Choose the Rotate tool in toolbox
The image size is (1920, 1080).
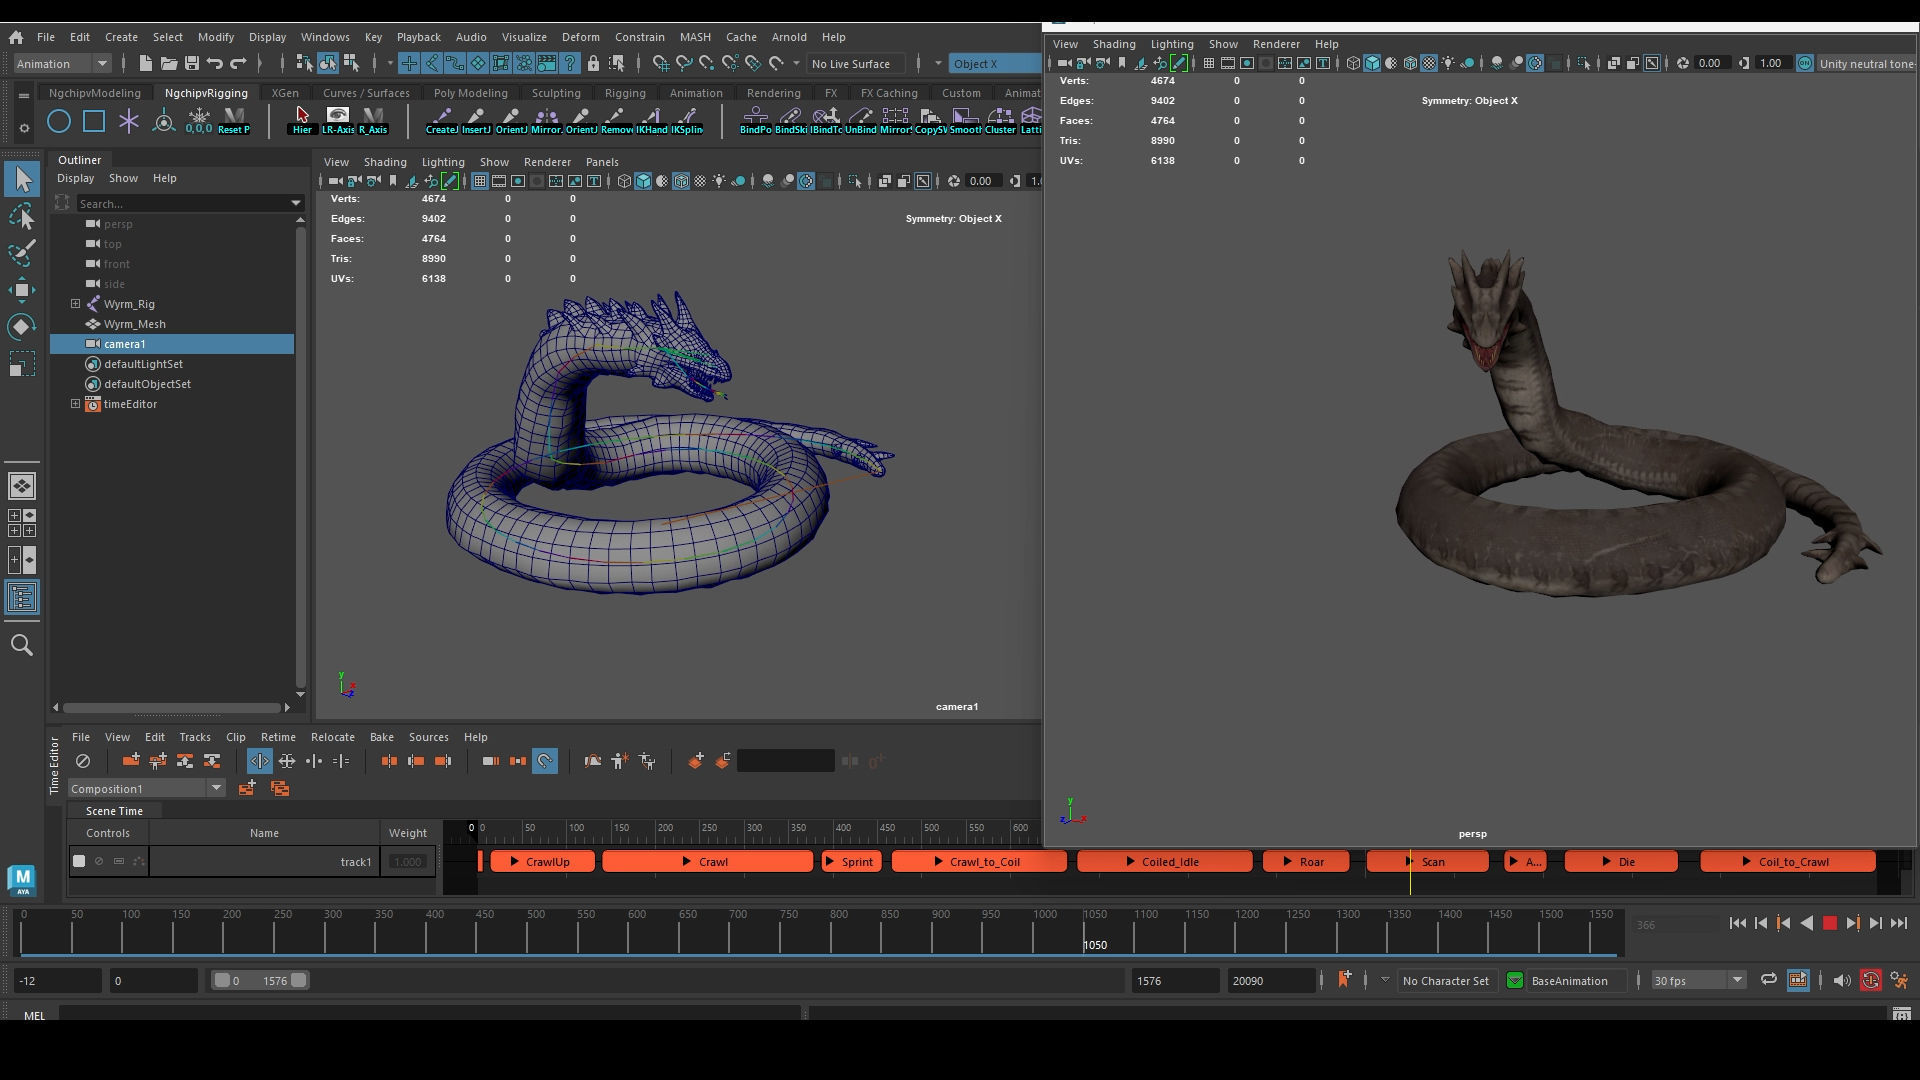[x=22, y=327]
